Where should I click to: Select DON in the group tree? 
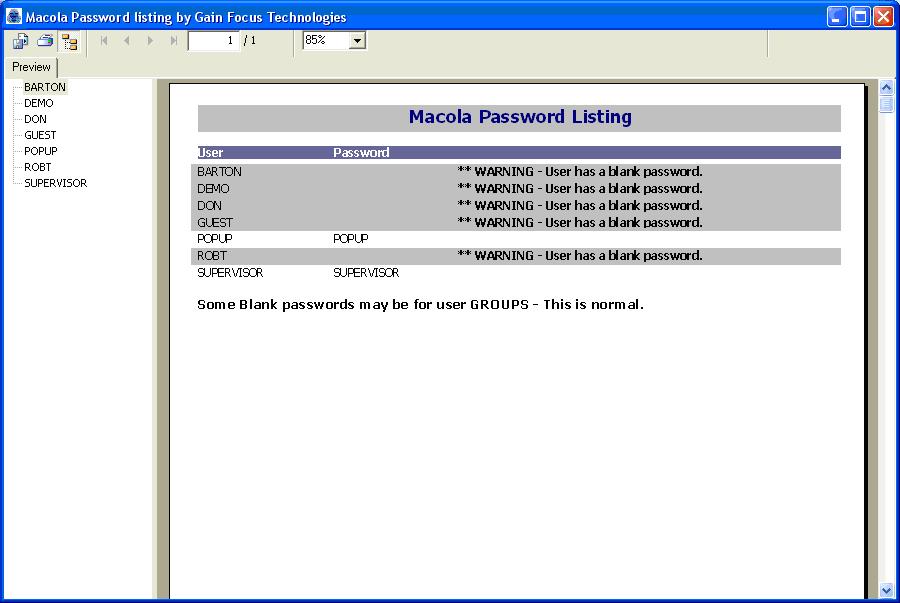(x=35, y=119)
